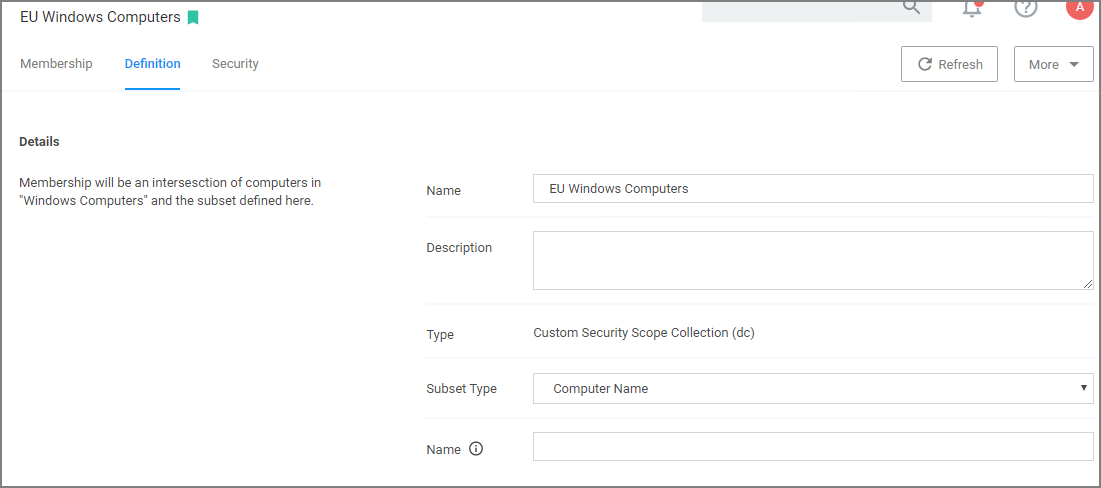Screen dimensions: 1101x488
Task: Click the 'EU Windows Computers' page title
Action: (100, 18)
